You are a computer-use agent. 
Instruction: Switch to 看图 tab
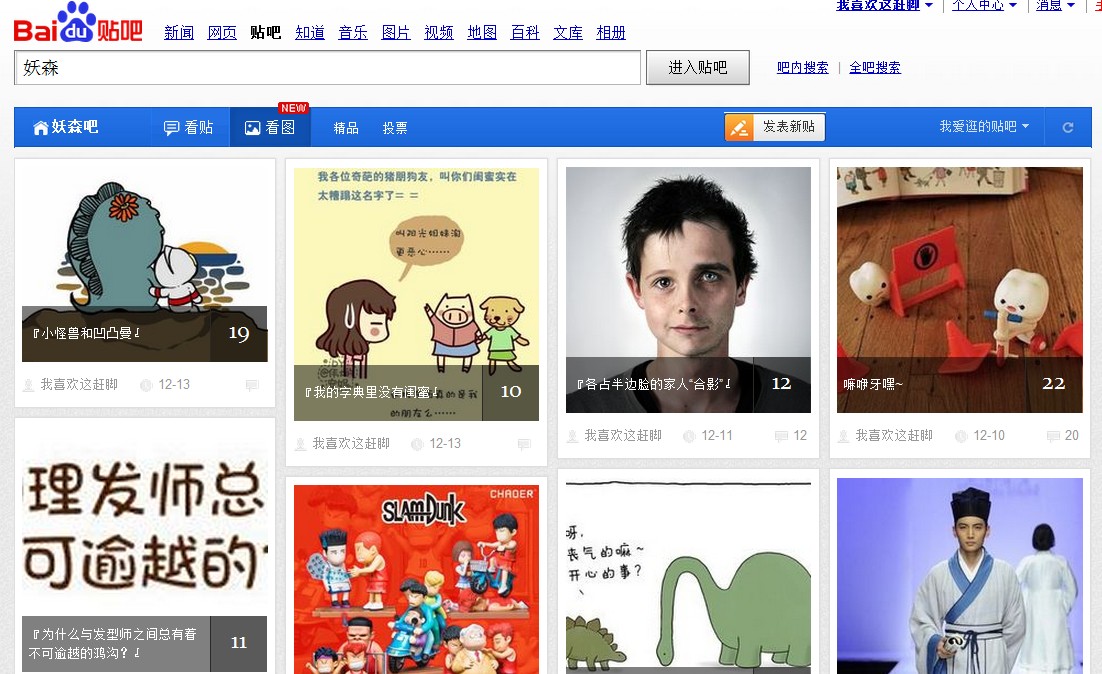(x=270, y=127)
